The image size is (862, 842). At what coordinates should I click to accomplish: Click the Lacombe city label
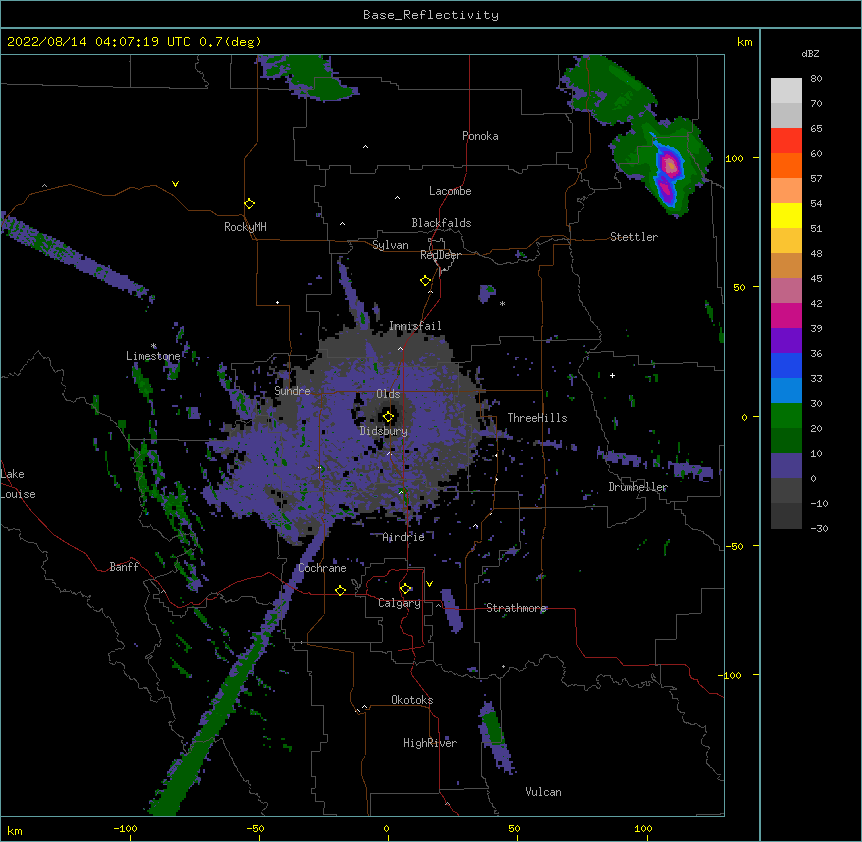[450, 191]
